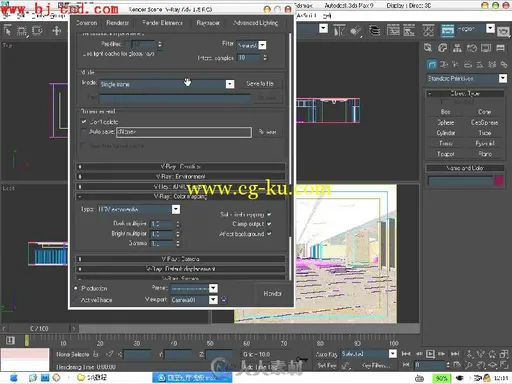Click the Render Scene Dialog icon
Screen dimensions: 512x384
pyautogui.click(x=448, y=31)
